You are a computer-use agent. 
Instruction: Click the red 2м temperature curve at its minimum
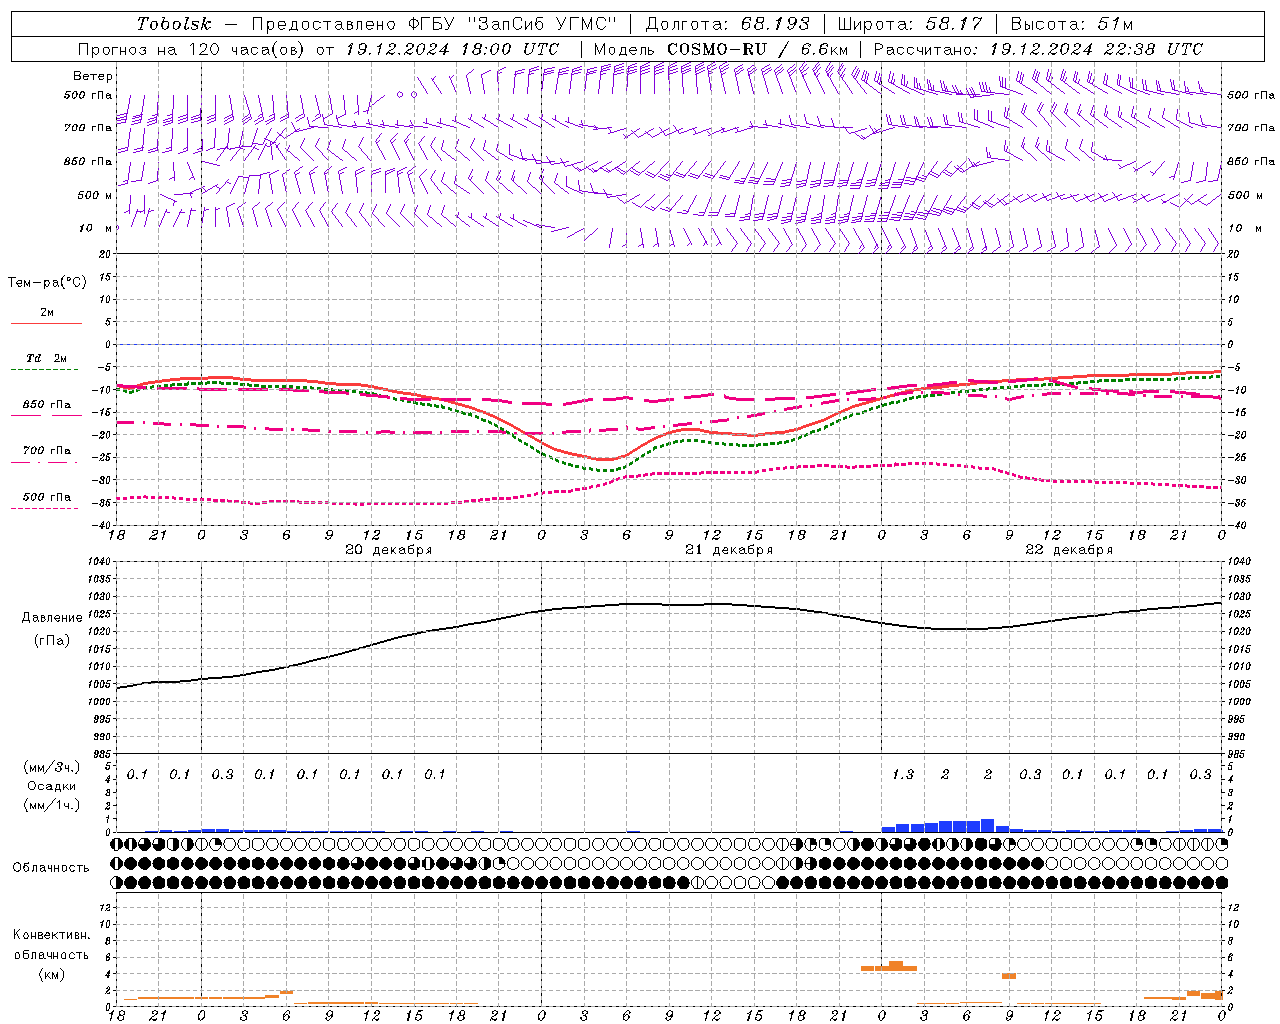pyautogui.click(x=606, y=460)
